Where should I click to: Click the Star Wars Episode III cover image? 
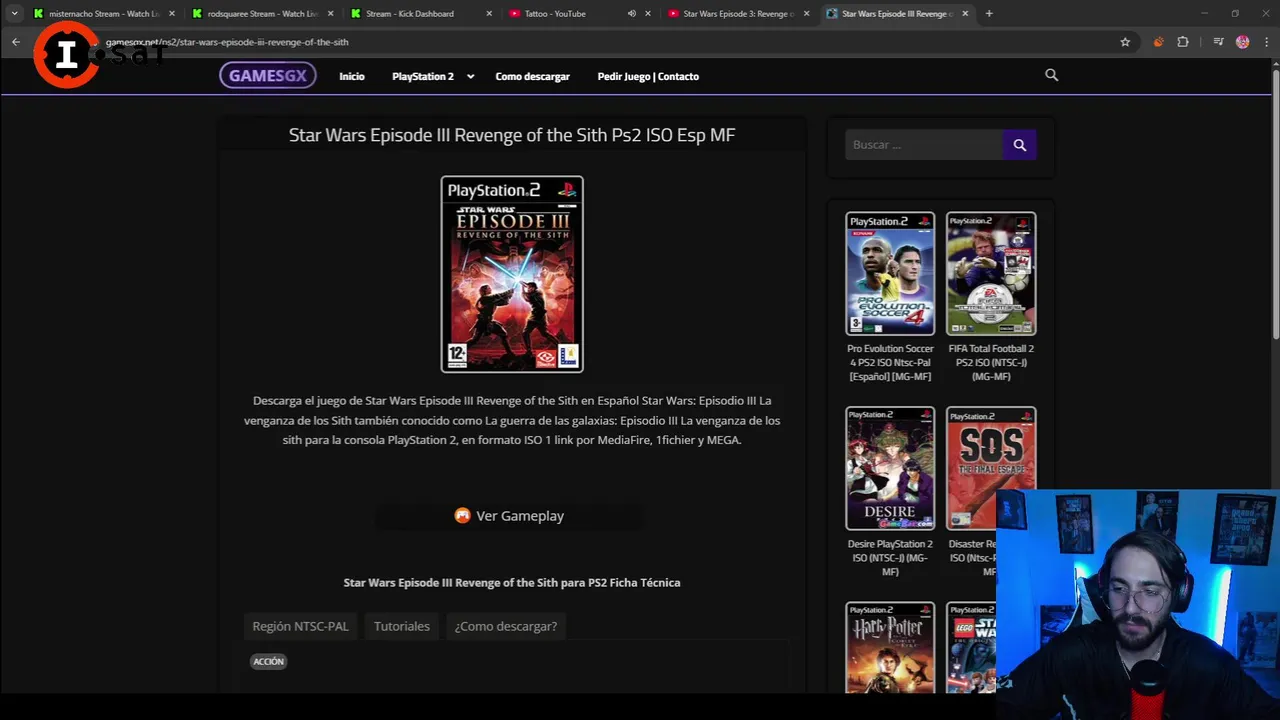512,274
